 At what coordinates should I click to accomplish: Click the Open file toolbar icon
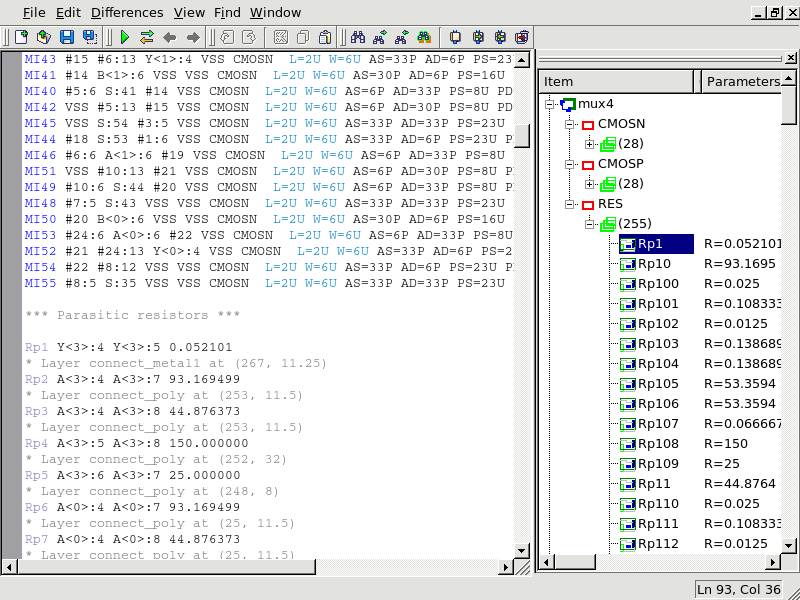coord(44,37)
